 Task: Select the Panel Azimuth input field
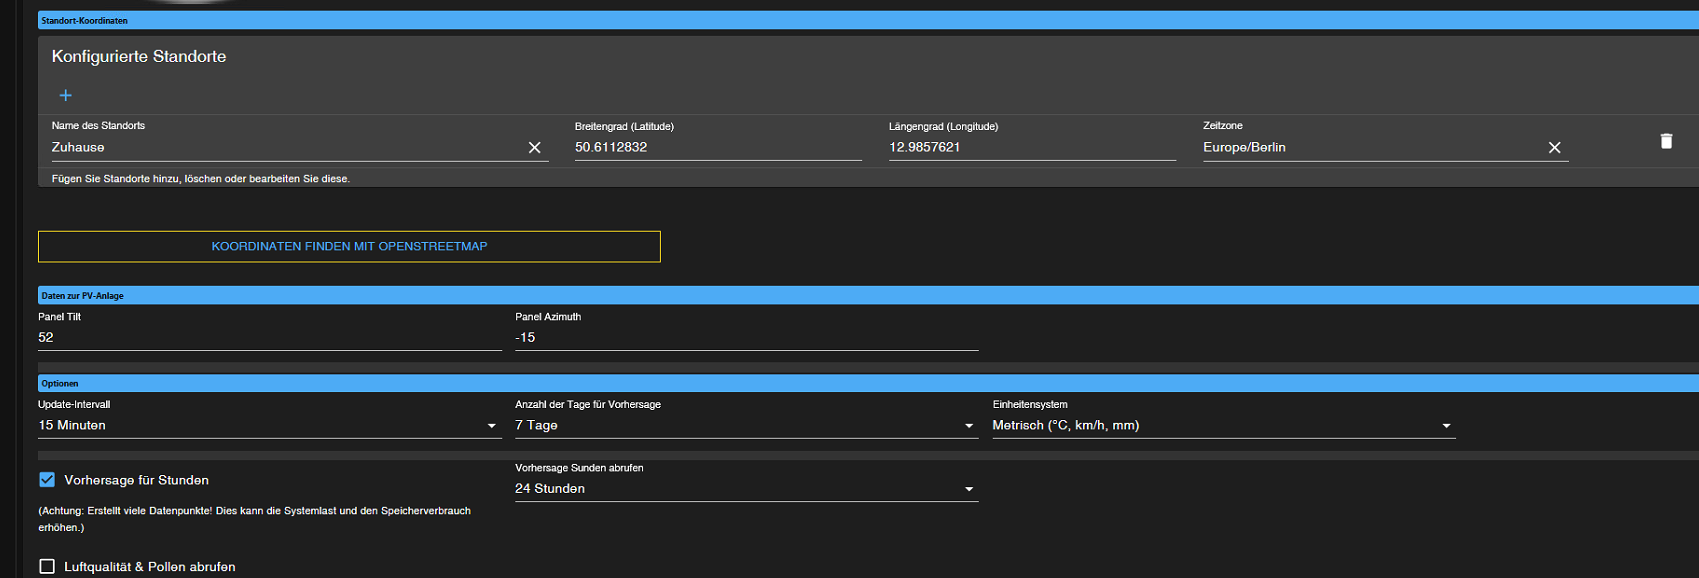pos(746,338)
